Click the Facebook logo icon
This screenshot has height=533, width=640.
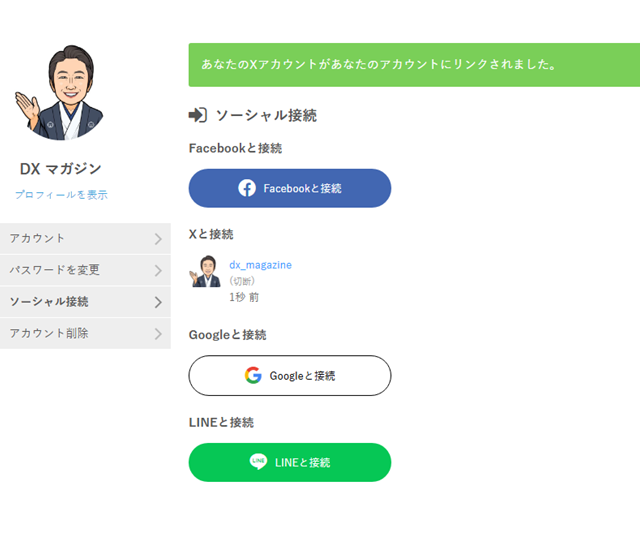247,188
